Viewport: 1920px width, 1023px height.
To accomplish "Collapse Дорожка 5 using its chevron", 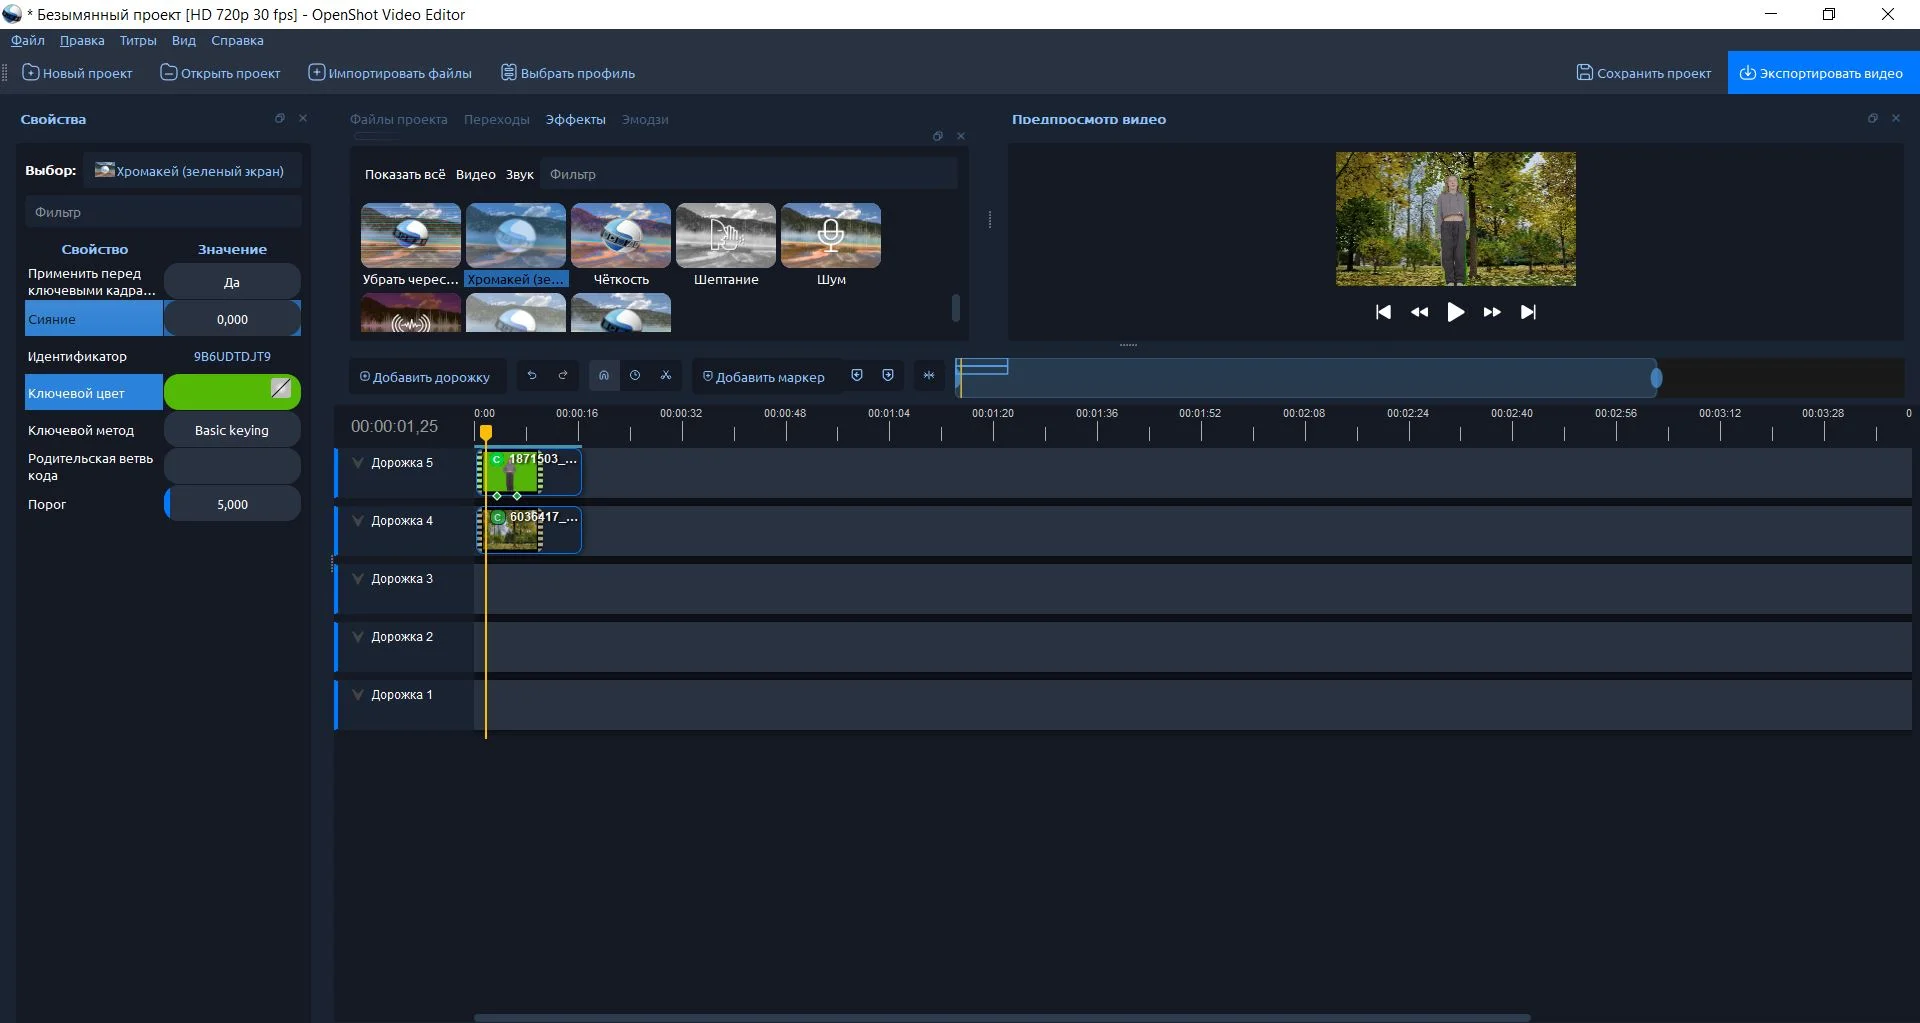I will 358,463.
